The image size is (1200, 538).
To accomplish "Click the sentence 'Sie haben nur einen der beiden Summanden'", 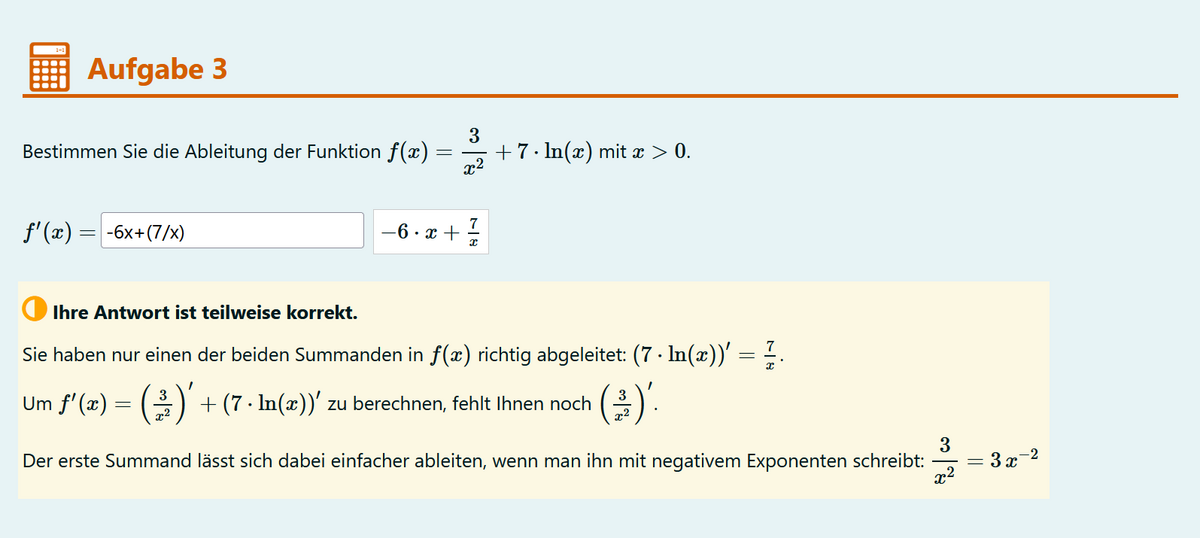I will 216,354.
